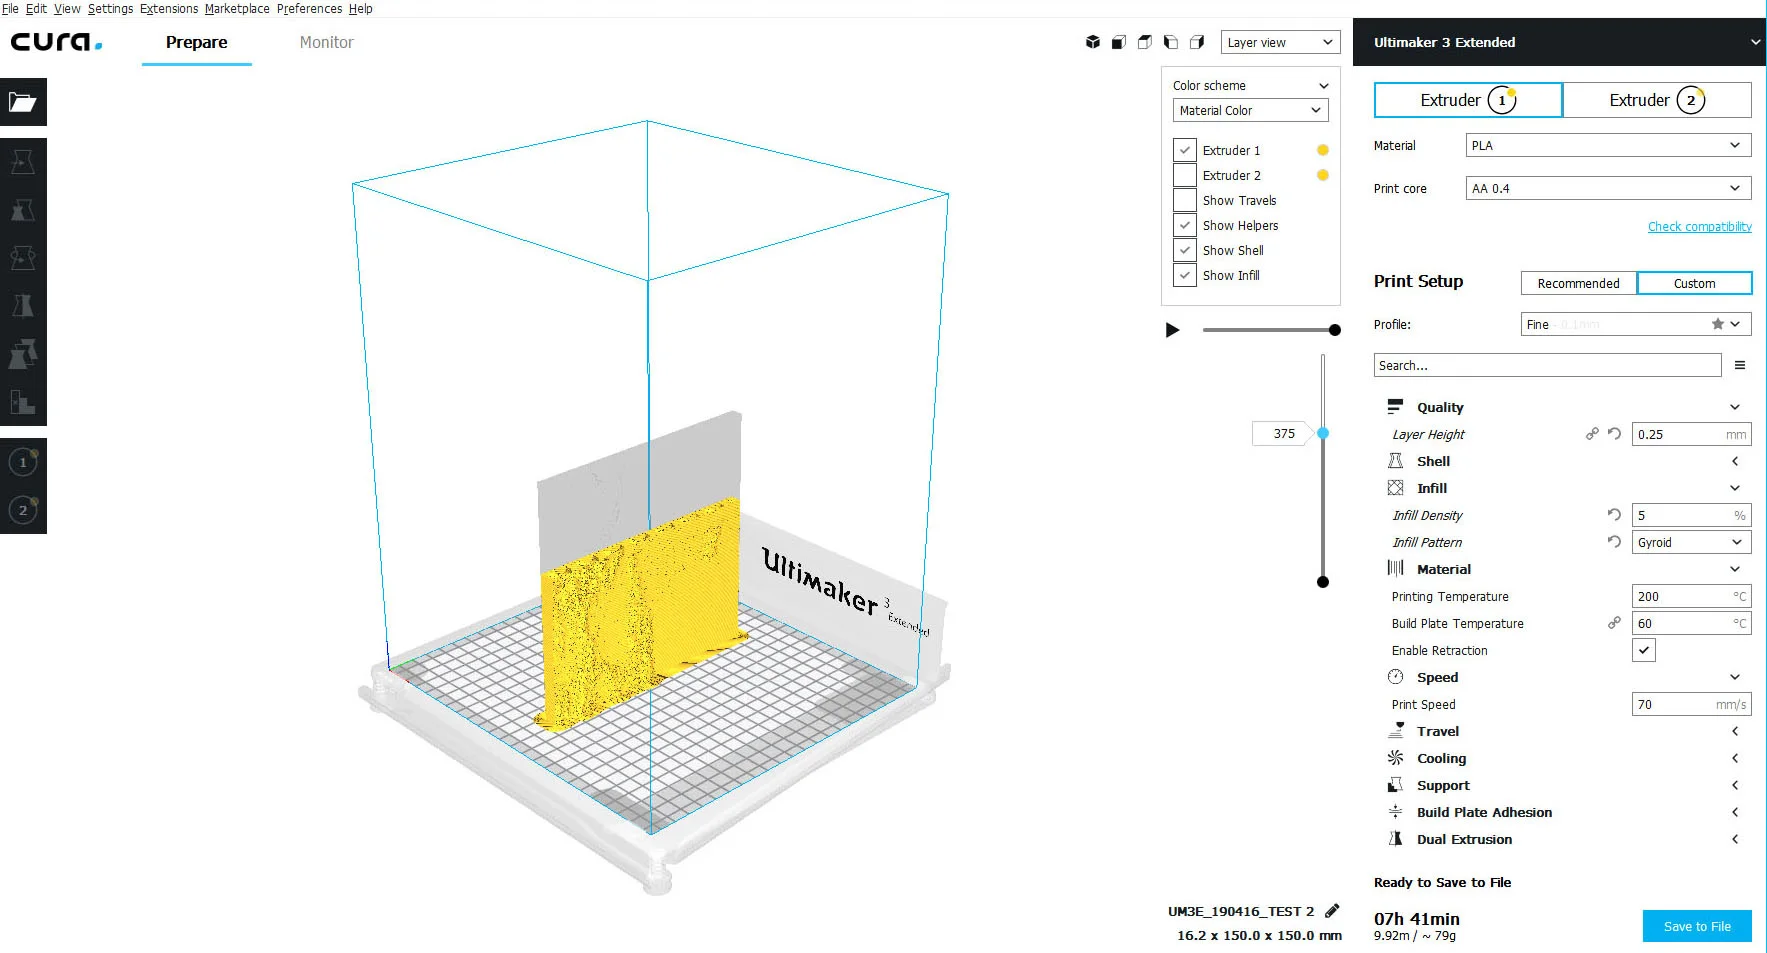Image resolution: width=1767 pixels, height=953 pixels.
Task: Switch Print Setup to Custom mode
Action: click(x=1694, y=283)
